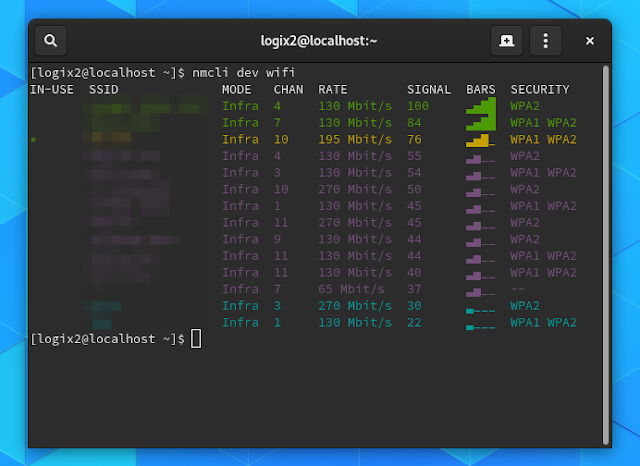Viewport: 640px width, 466px height.
Task: Click the IN-USE column header
Action: click(52, 89)
